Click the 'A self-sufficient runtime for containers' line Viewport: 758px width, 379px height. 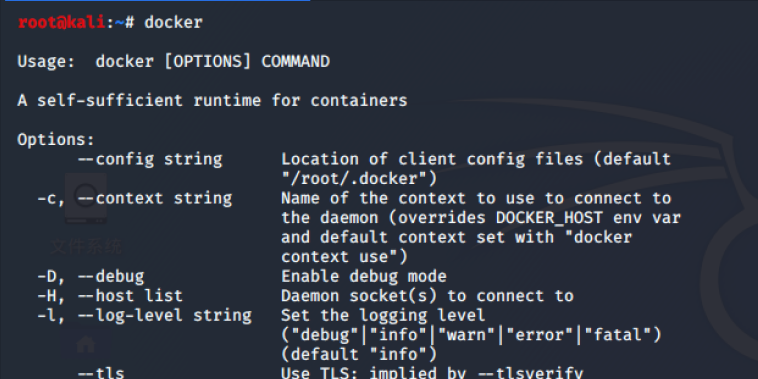coord(212,101)
